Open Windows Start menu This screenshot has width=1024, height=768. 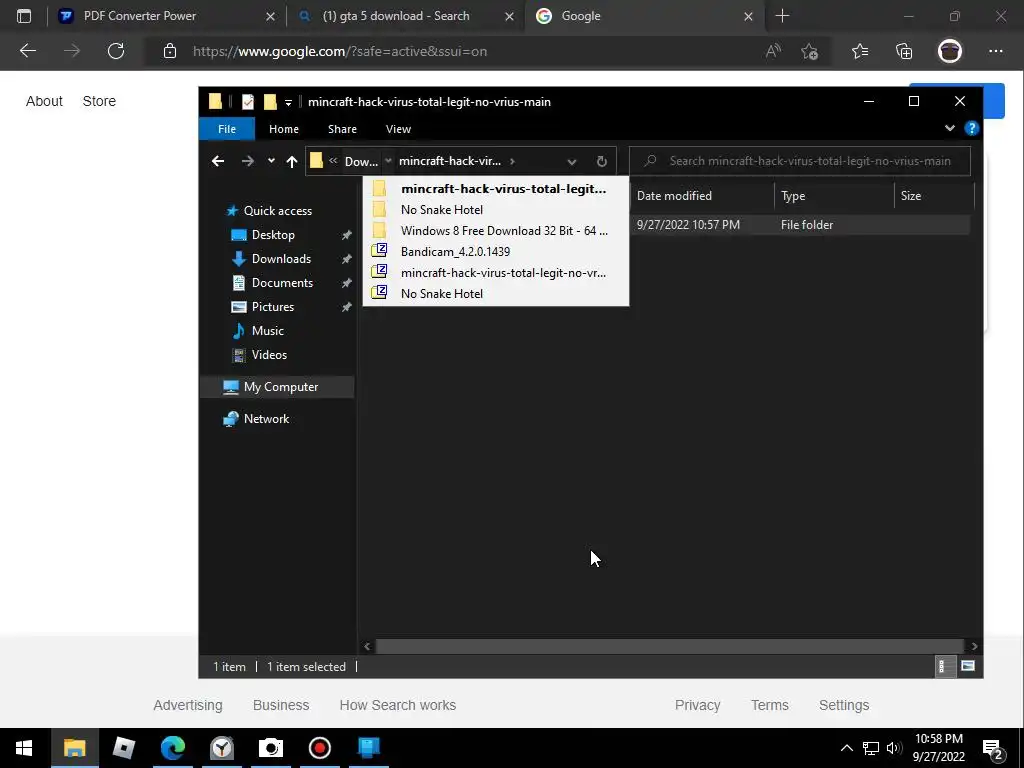tap(24, 748)
